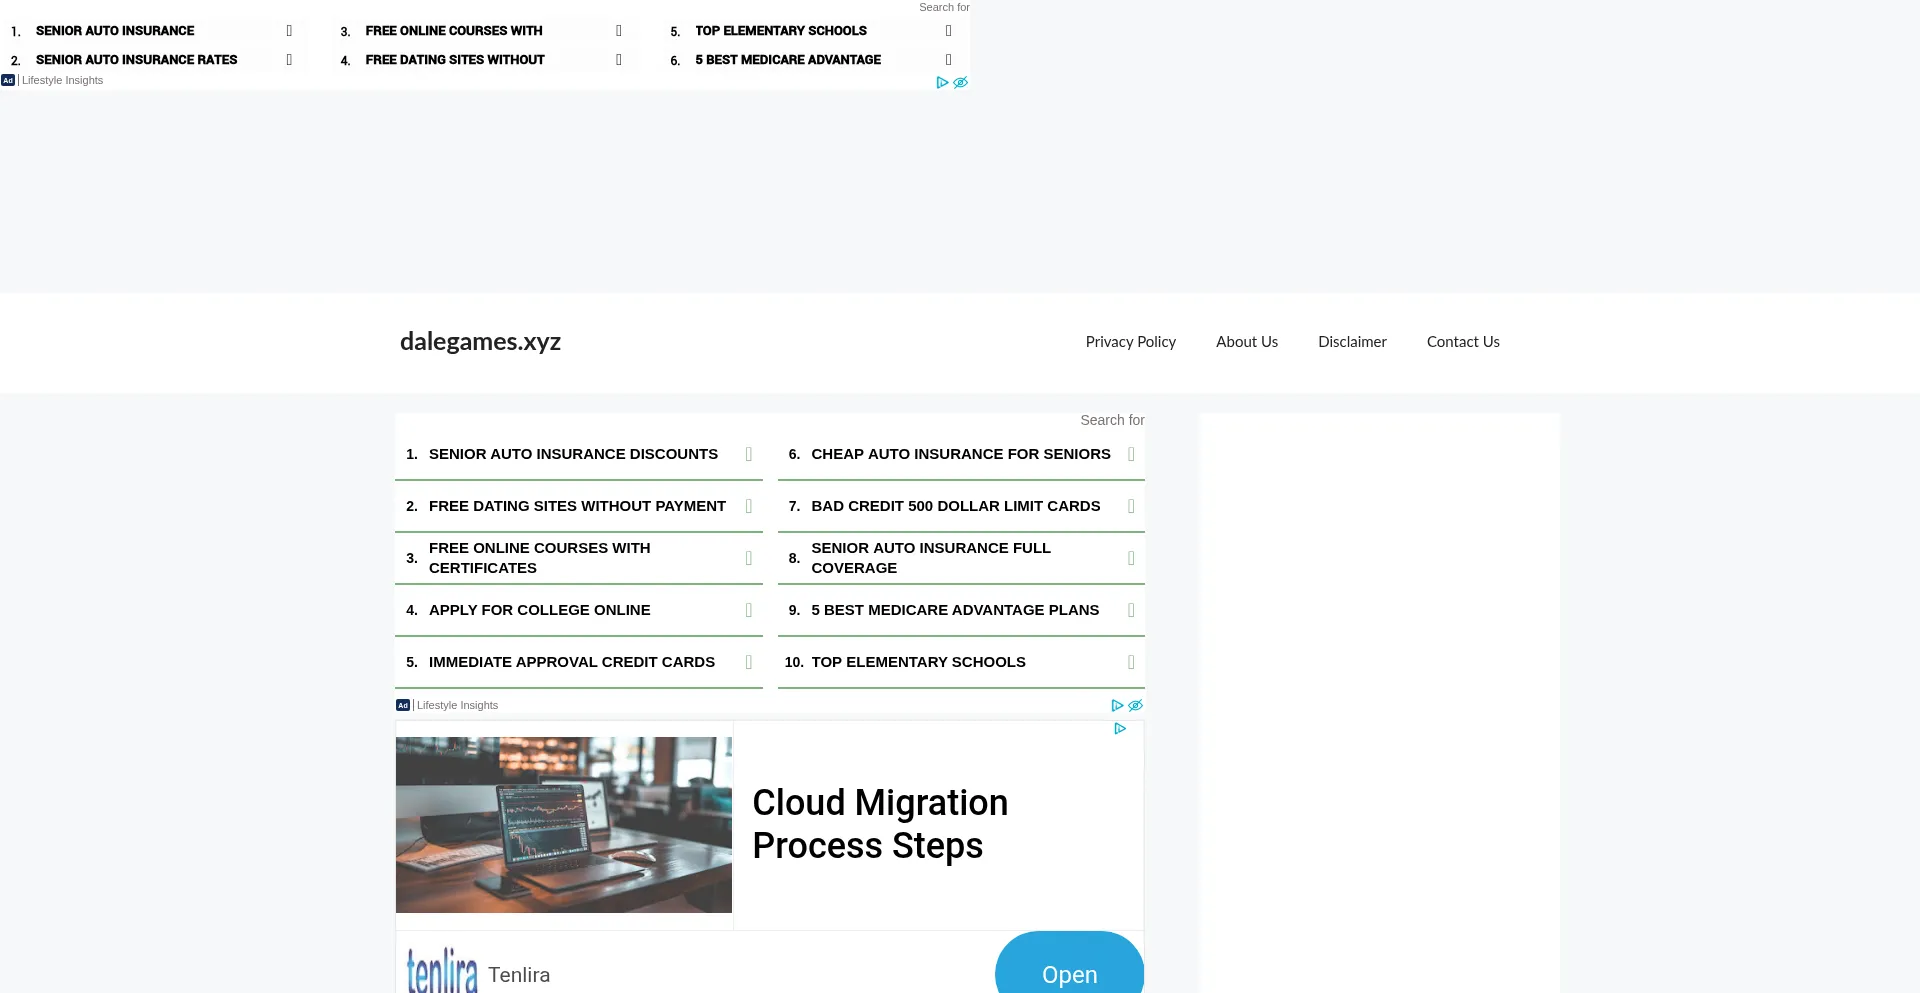The width and height of the screenshot is (1920, 993).
Task: Click the Tenlira advertiser name
Action: click(519, 975)
